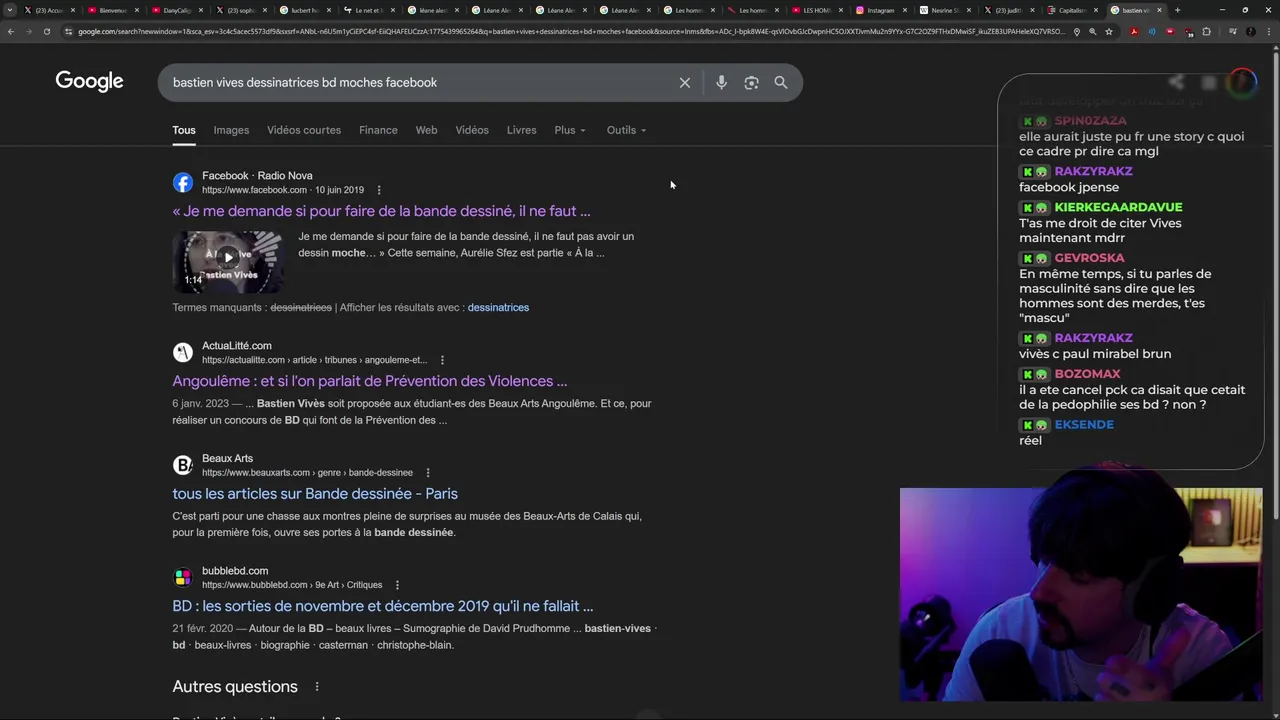Screen dimensions: 1280x720
Task: Click the '21 févr. 2020' result date
Action: click(x=202, y=629)
